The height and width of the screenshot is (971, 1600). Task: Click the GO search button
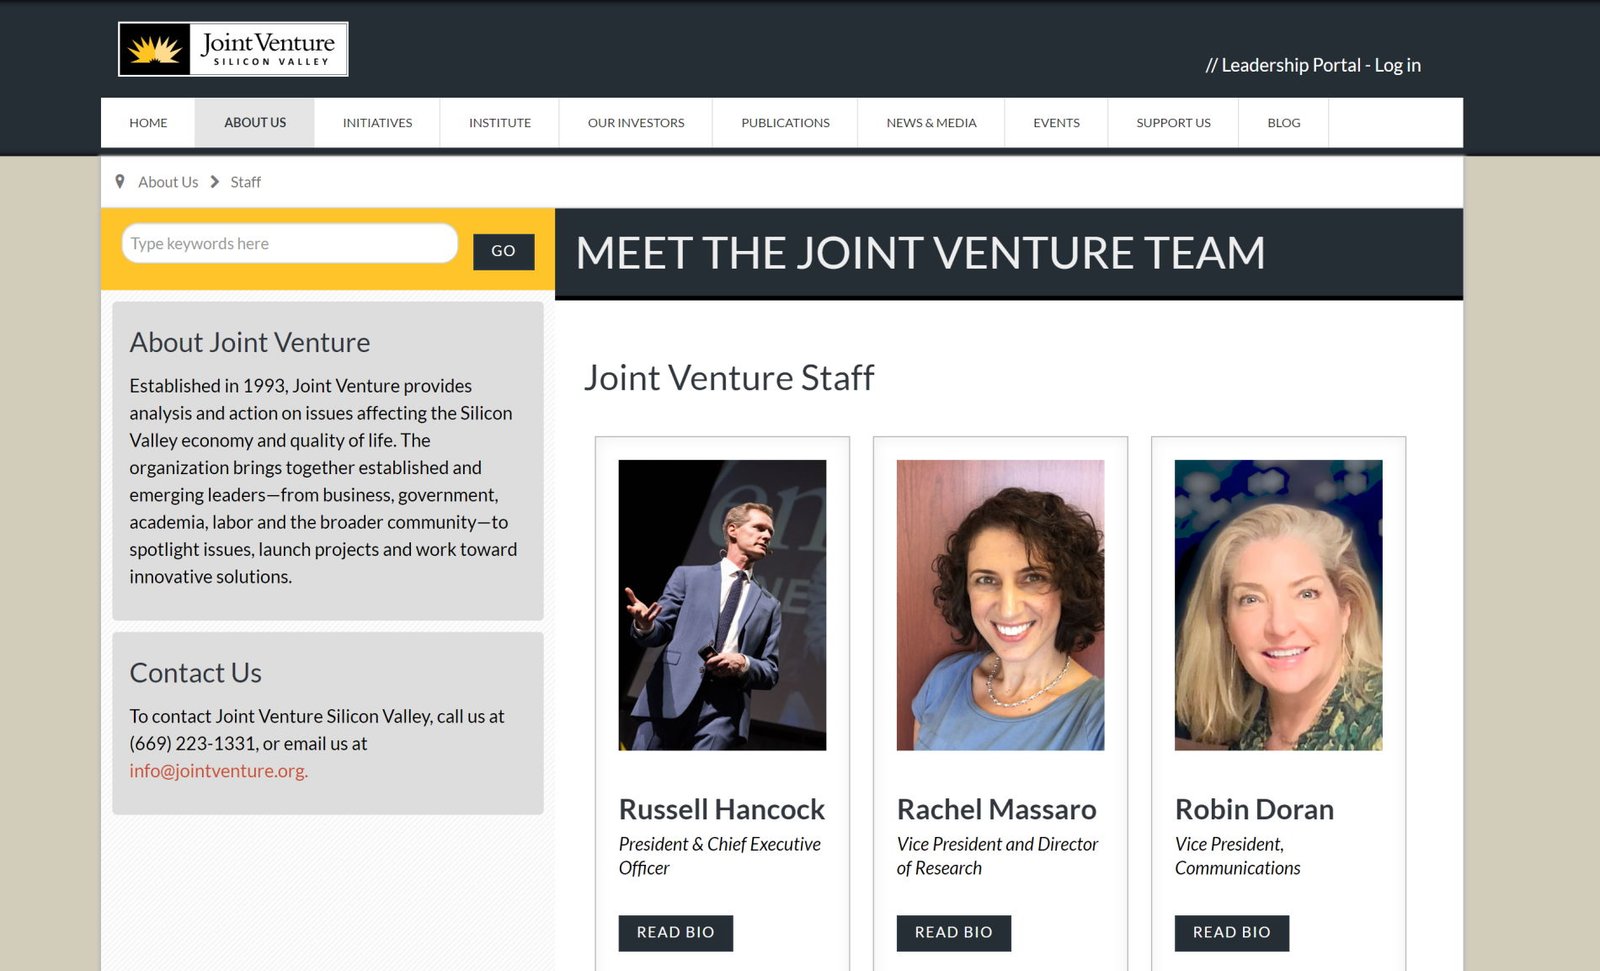(504, 251)
